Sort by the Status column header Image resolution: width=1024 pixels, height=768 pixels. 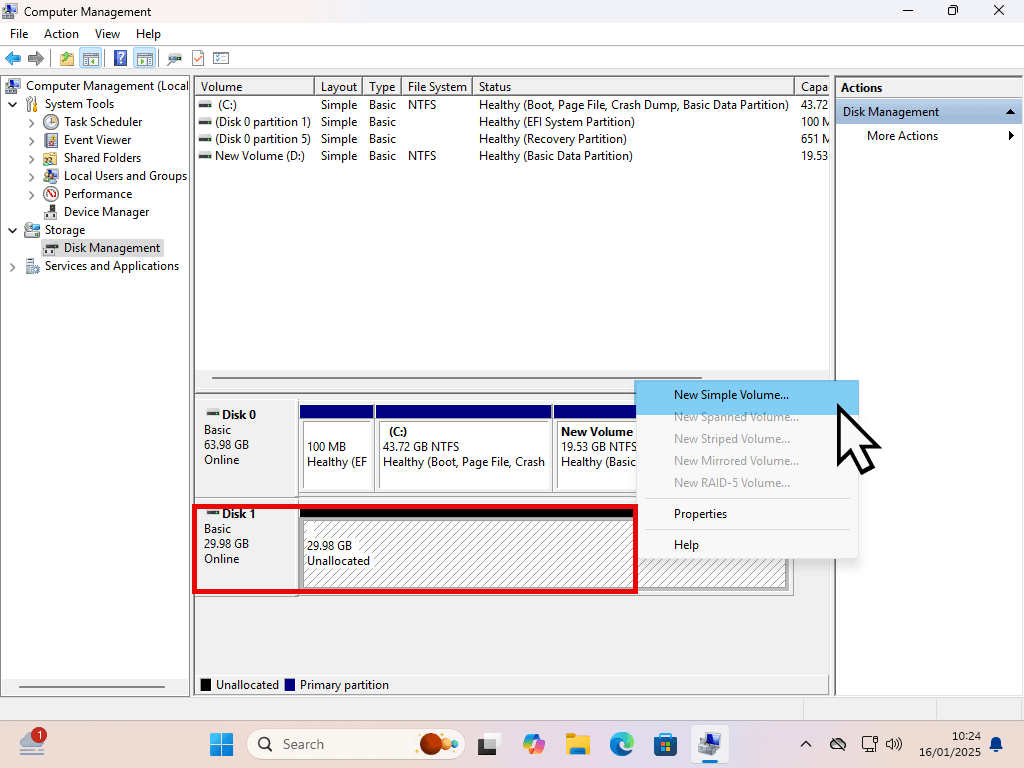click(632, 87)
